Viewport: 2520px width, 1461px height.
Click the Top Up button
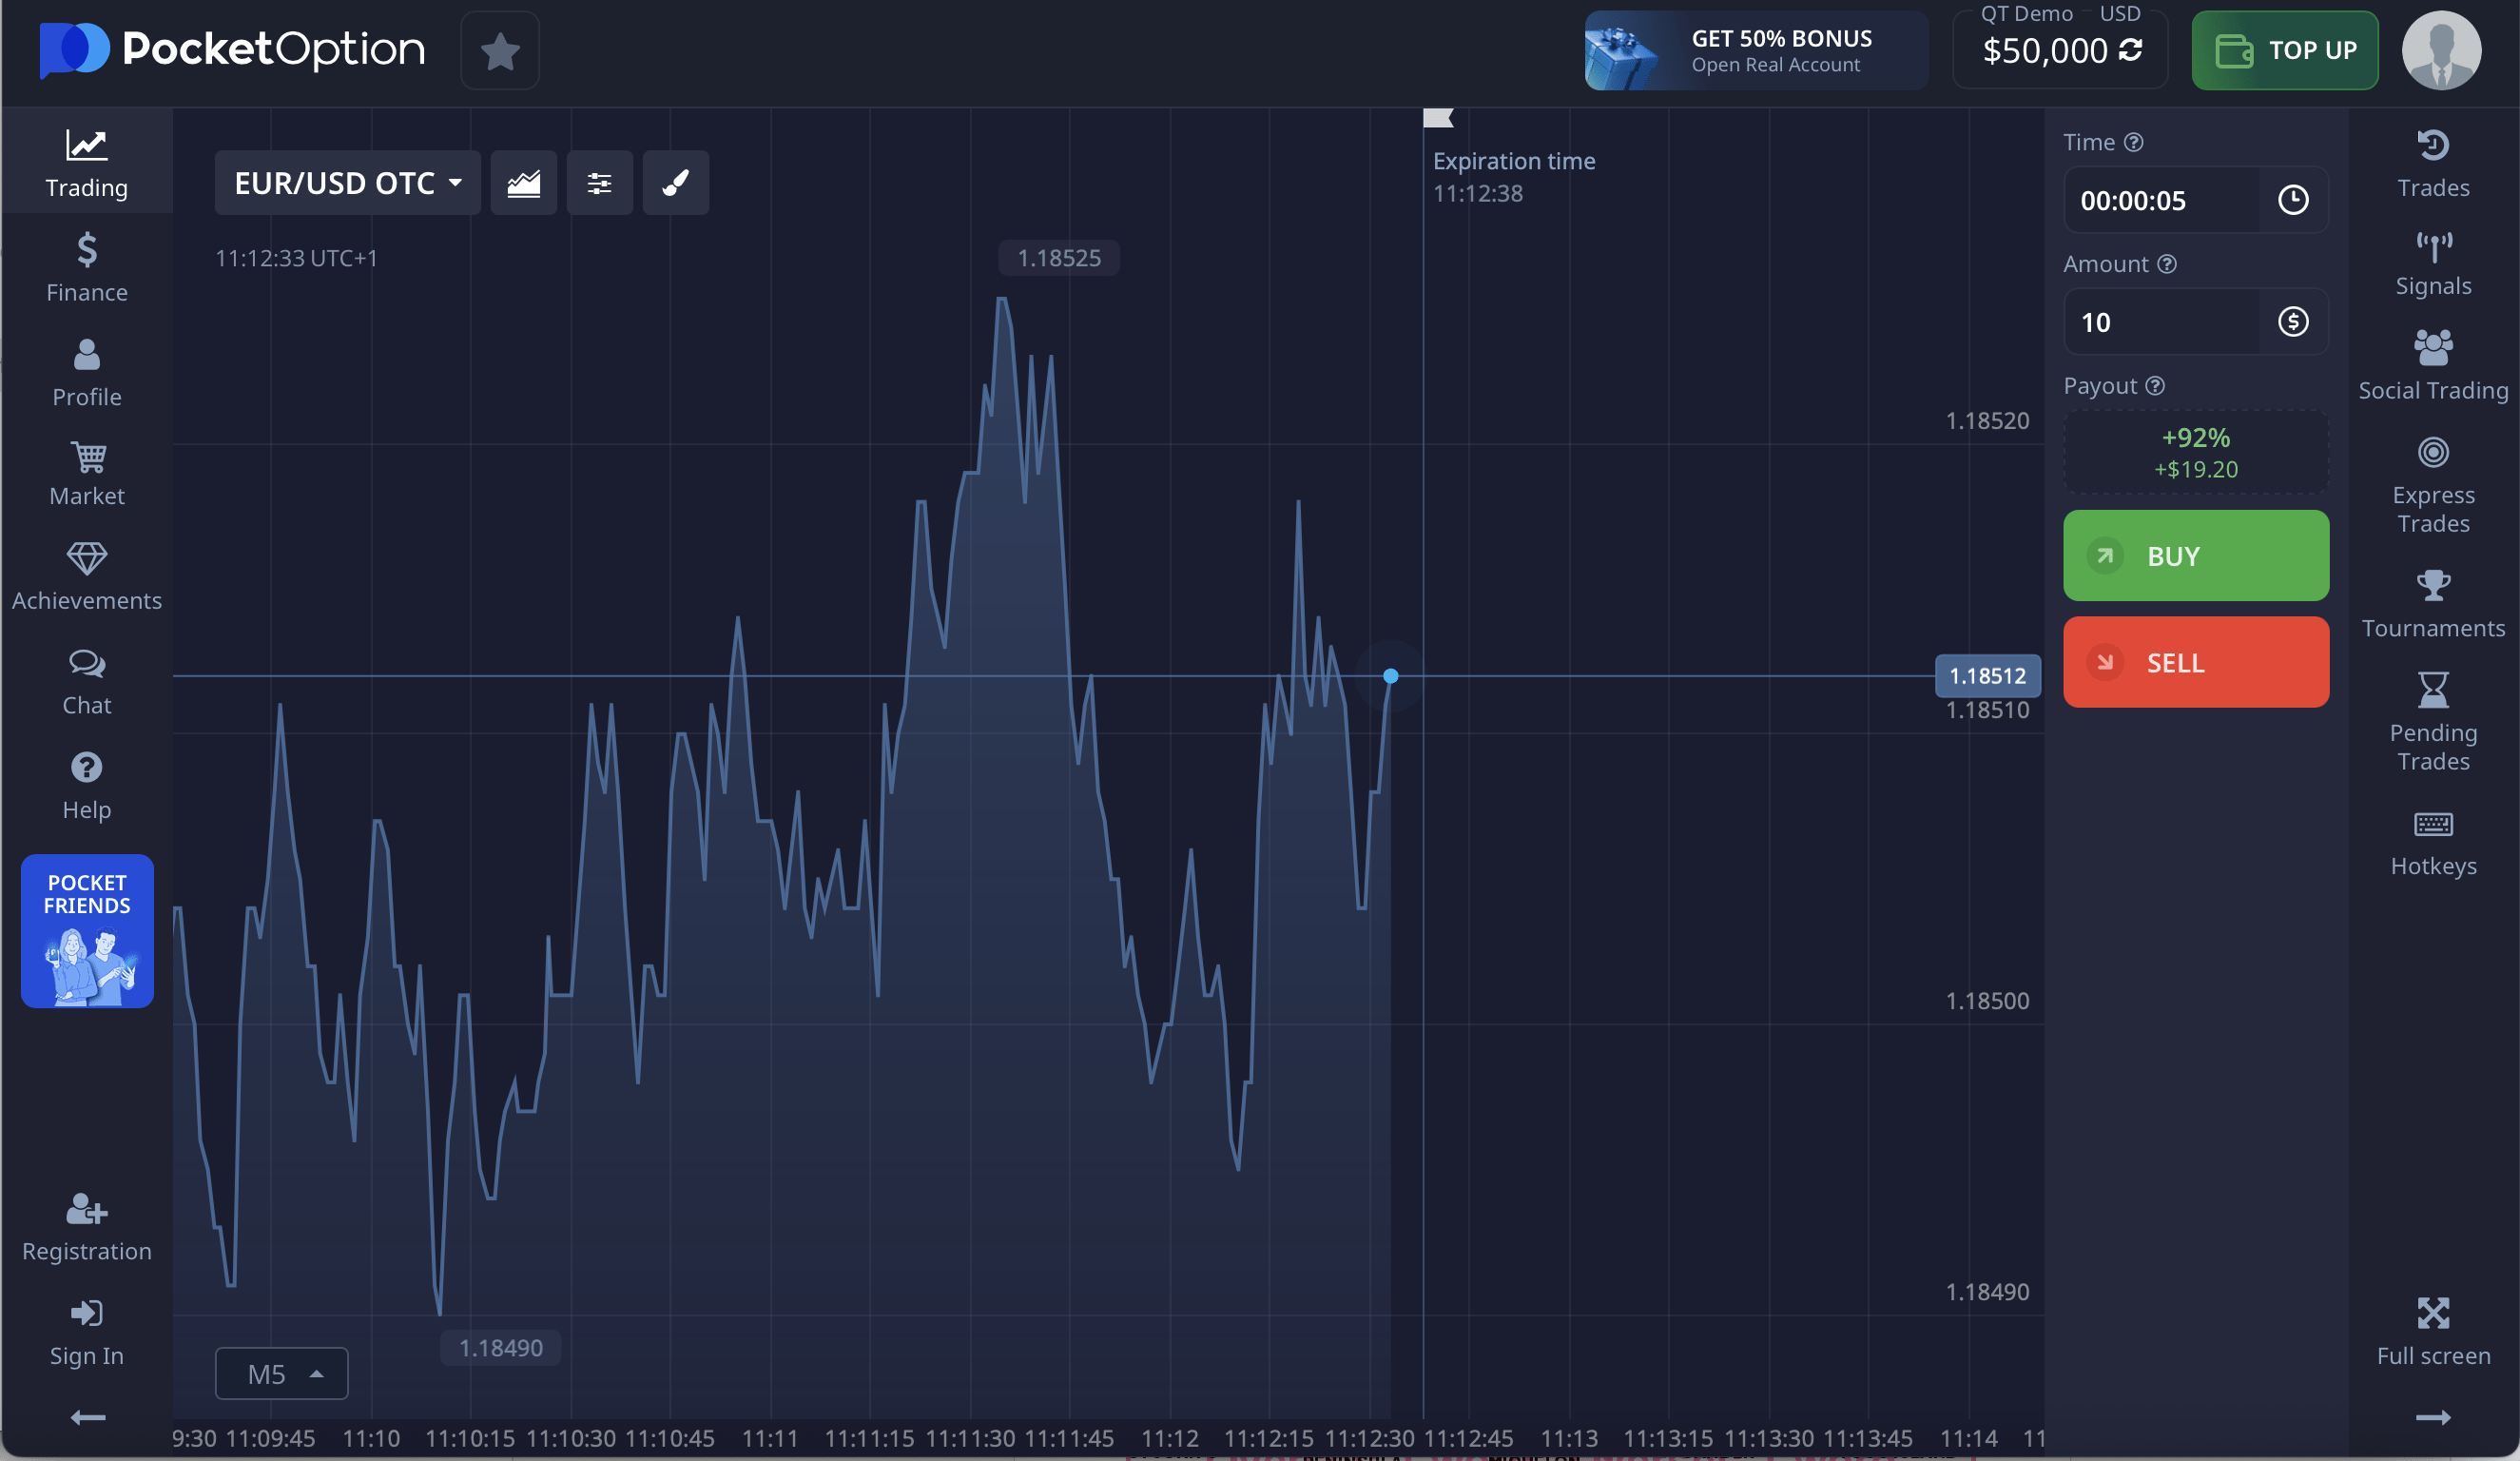coord(2285,50)
